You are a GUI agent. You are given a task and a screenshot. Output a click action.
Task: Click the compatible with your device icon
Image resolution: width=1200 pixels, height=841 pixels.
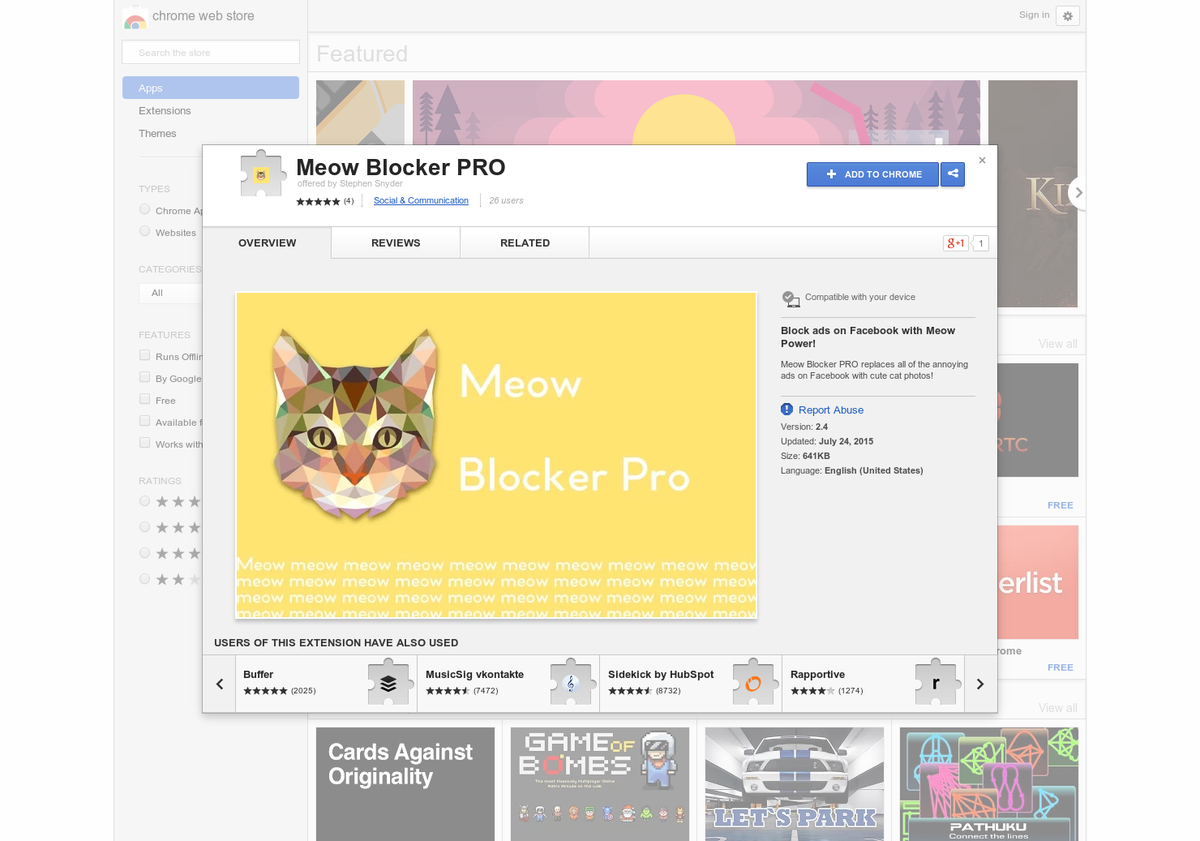tap(791, 298)
